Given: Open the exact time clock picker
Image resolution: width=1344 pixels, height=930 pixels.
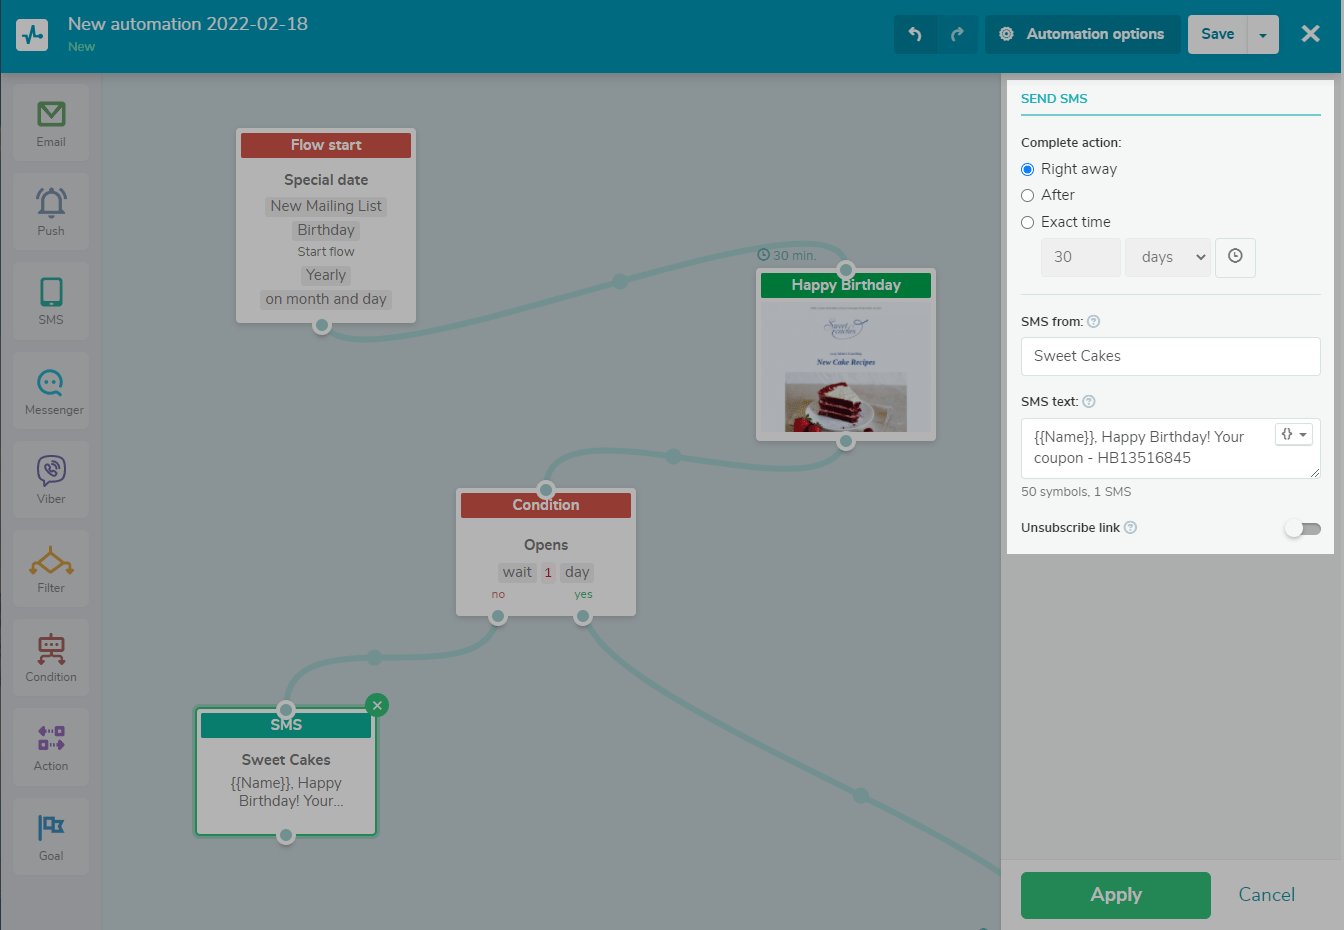Looking at the screenshot, I should [x=1235, y=257].
